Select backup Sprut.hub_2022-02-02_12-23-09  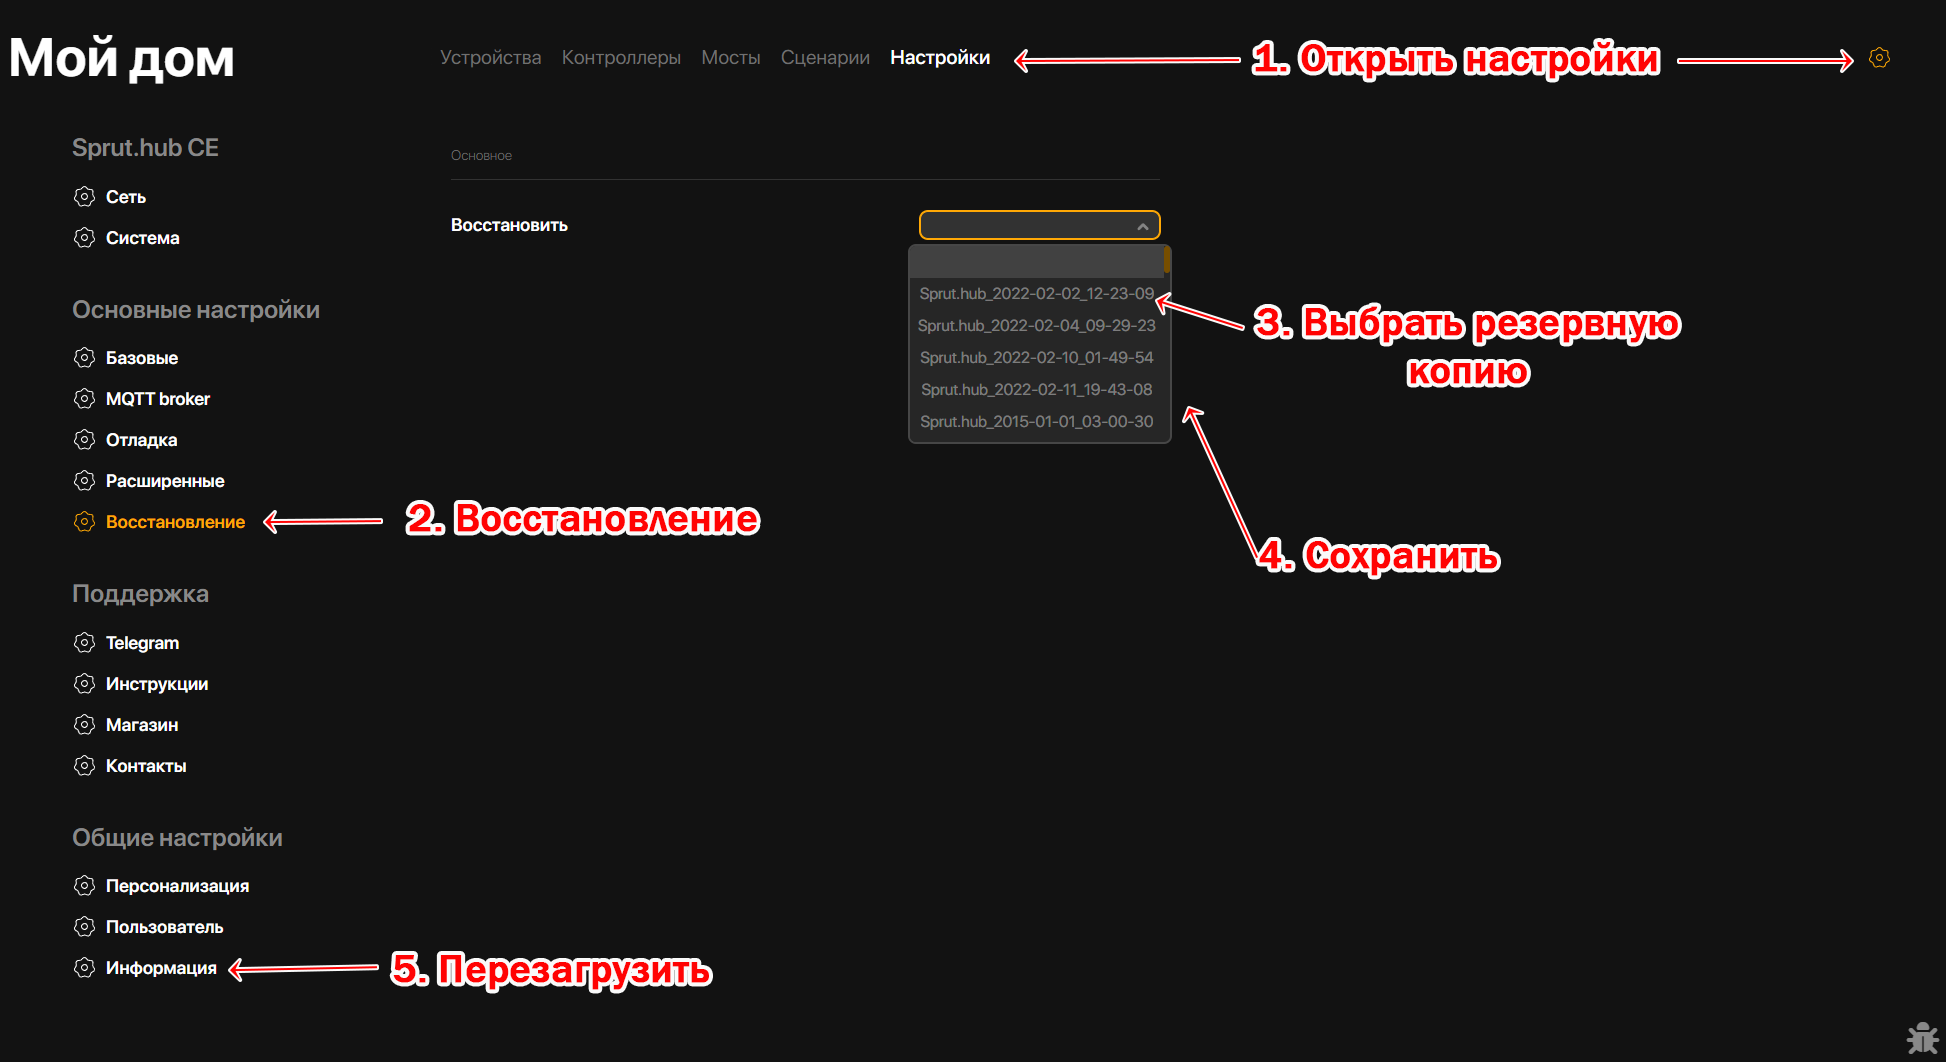[x=1036, y=294]
